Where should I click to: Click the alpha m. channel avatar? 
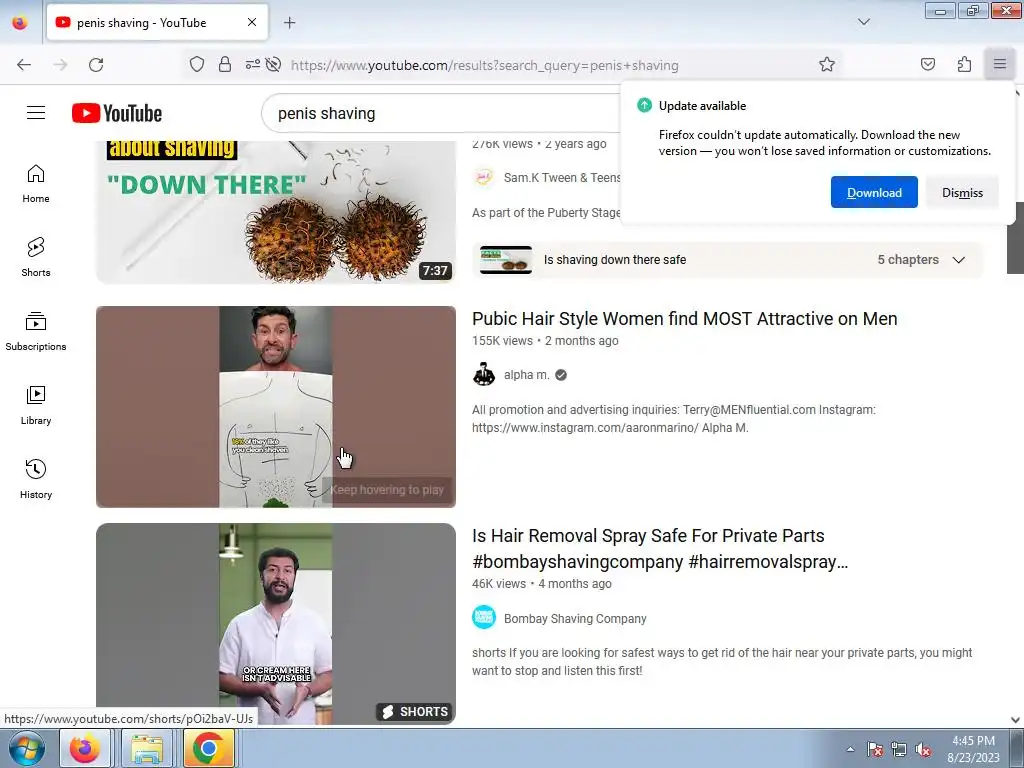coord(484,374)
